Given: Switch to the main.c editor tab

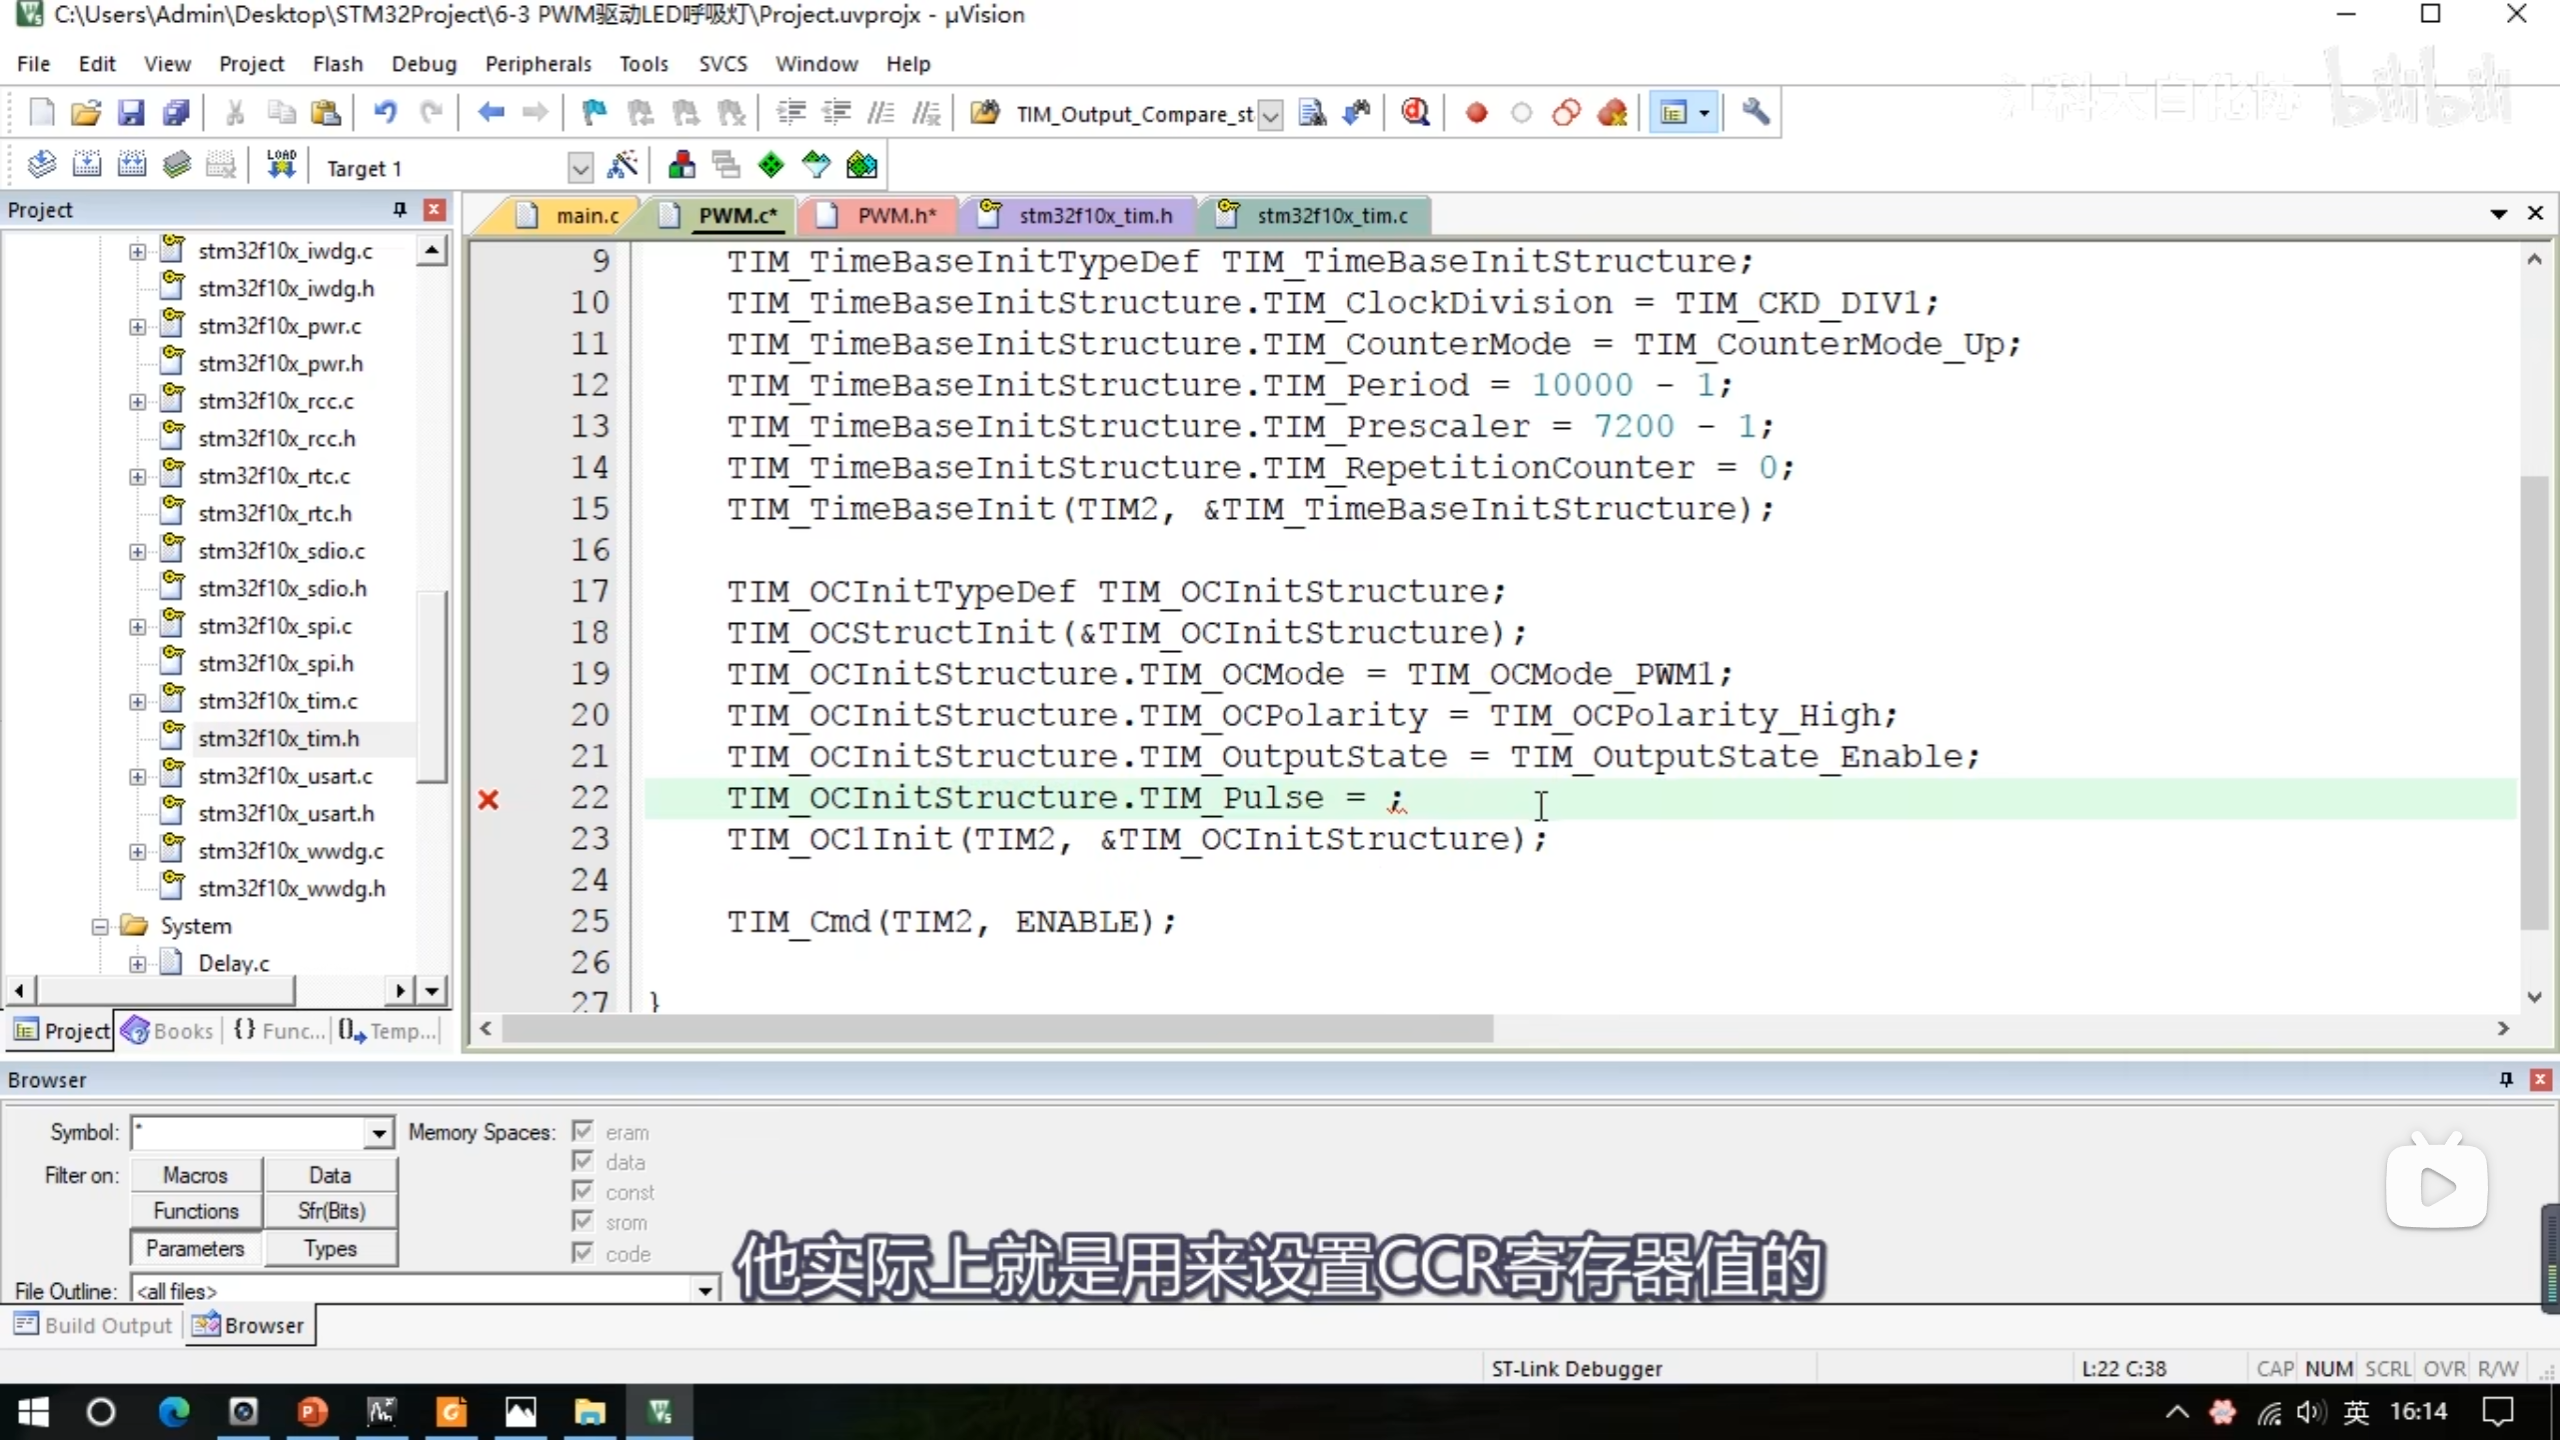Looking at the screenshot, I should pos(586,216).
